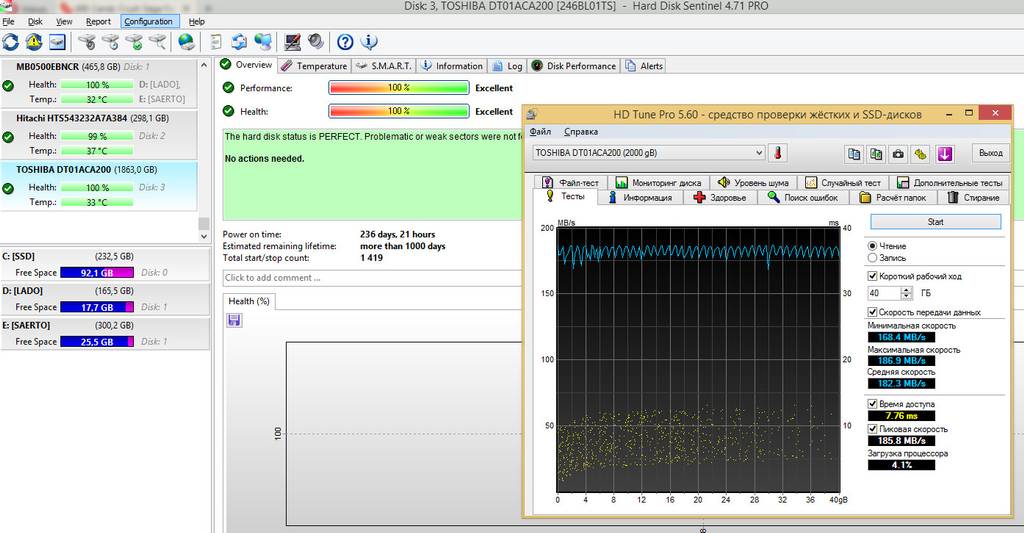
Task: Click the blue info bubble toolbar icon
Action: [x=369, y=42]
